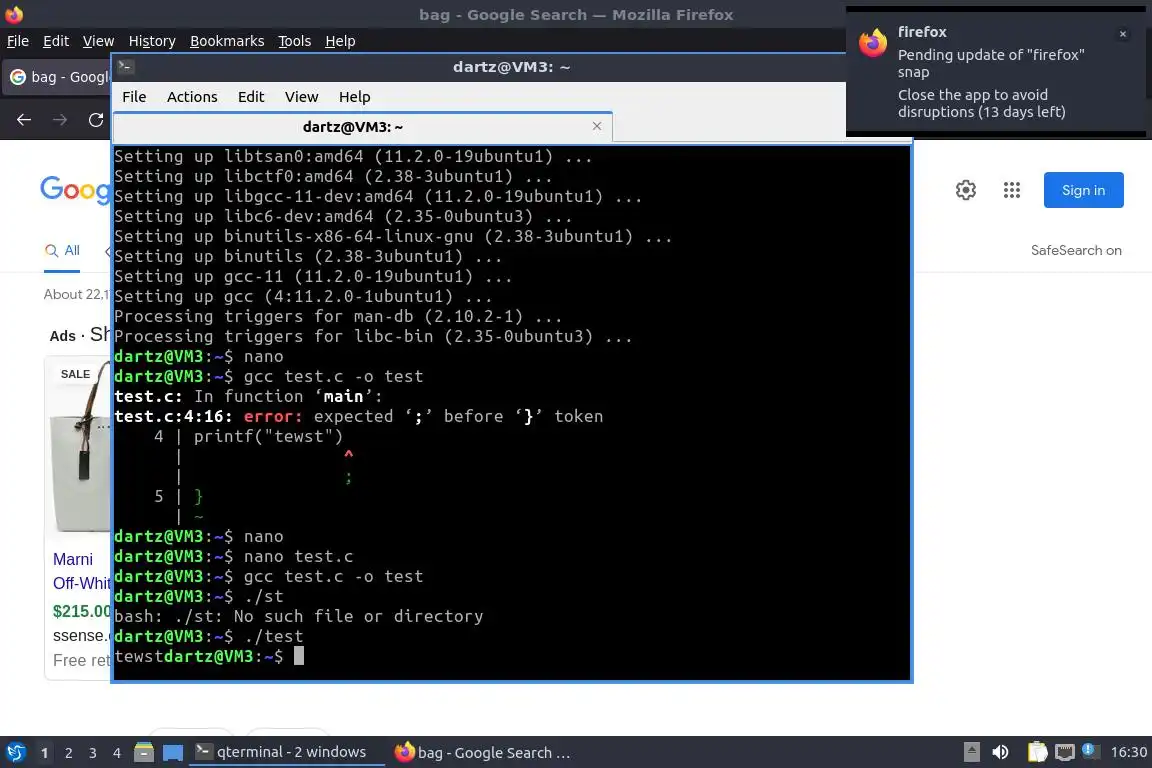Click the Firefox logo in the title bar
Screen dimensions: 1152x768
click(14, 14)
